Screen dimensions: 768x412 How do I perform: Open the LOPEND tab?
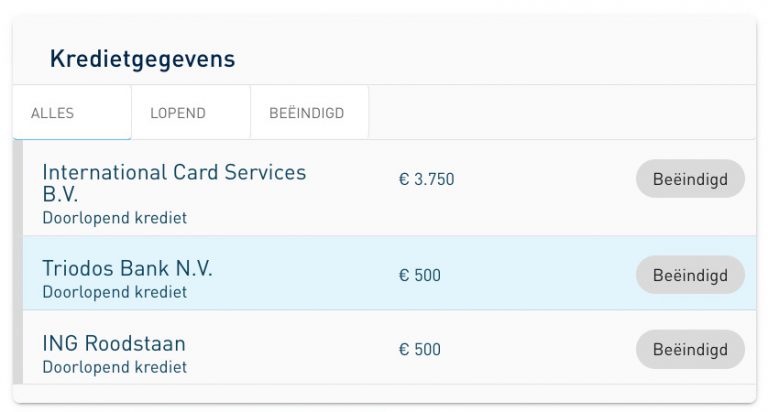click(191, 113)
